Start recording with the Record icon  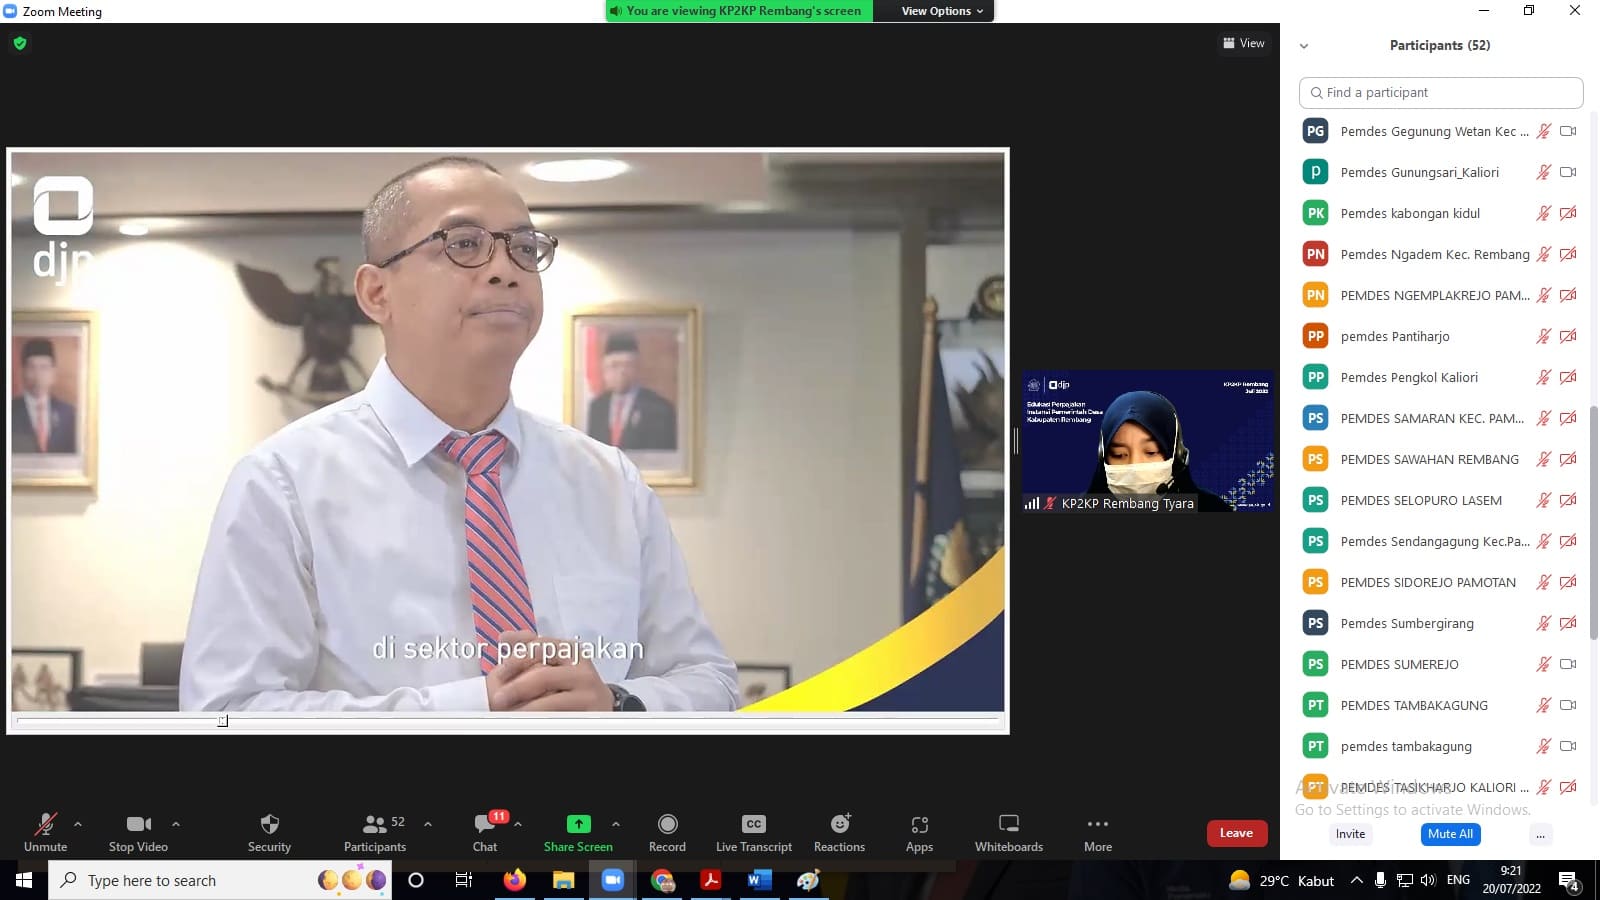(667, 824)
